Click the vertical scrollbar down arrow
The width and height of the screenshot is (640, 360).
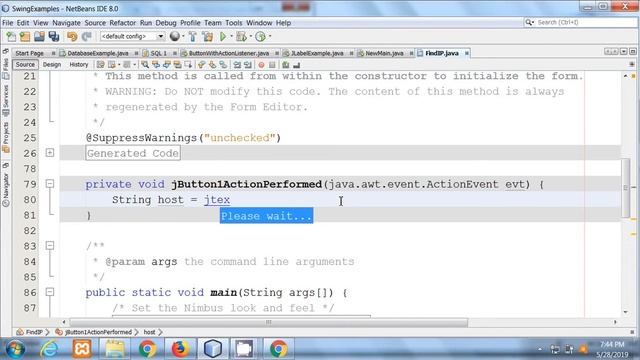626,312
